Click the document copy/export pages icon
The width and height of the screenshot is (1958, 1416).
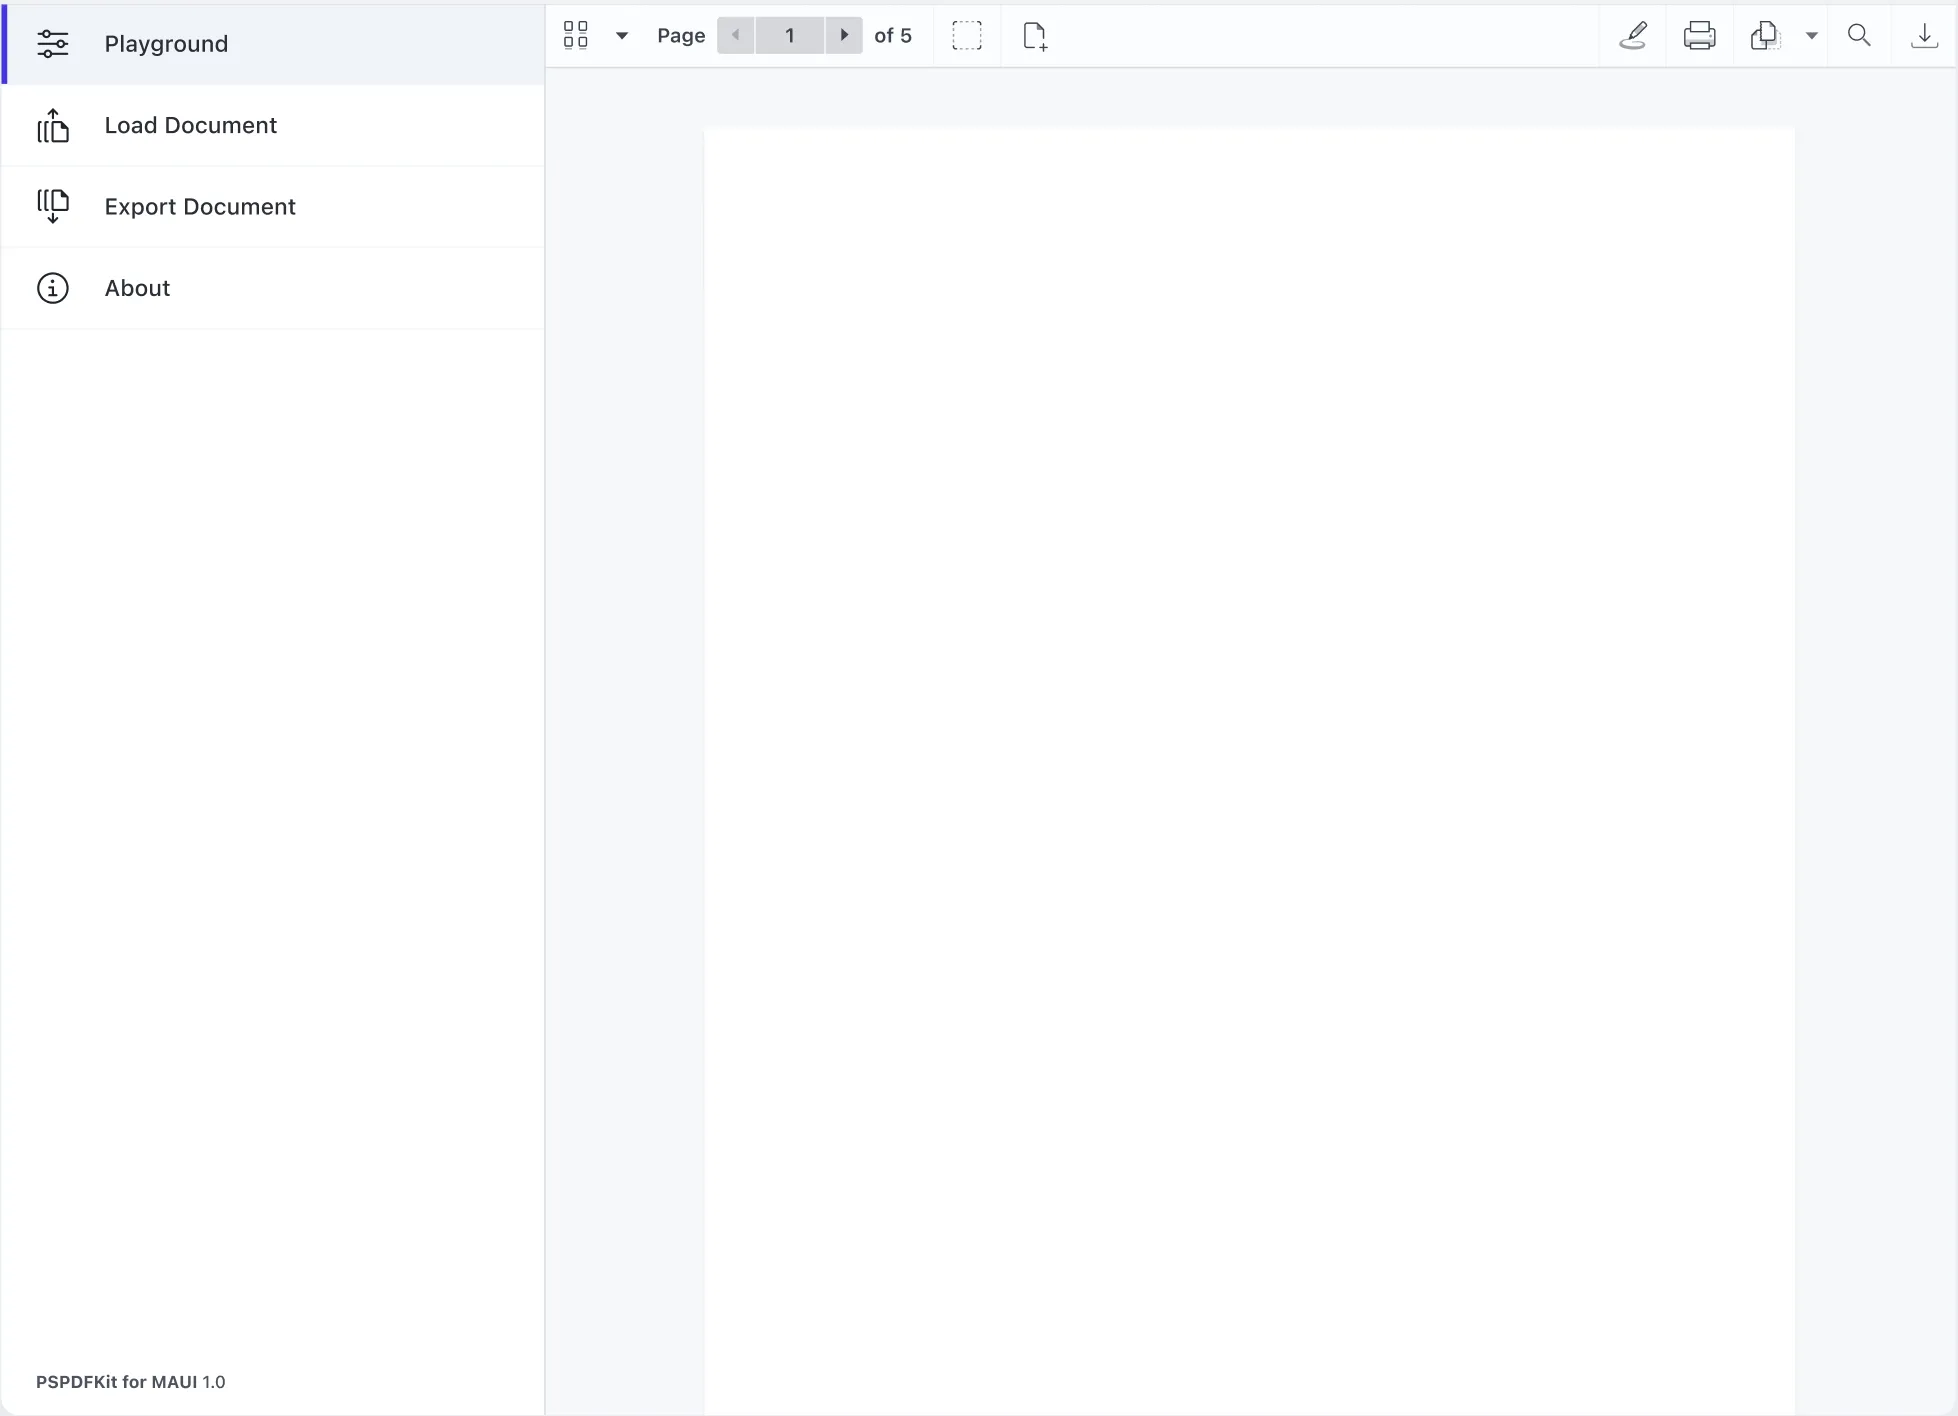pos(1765,36)
